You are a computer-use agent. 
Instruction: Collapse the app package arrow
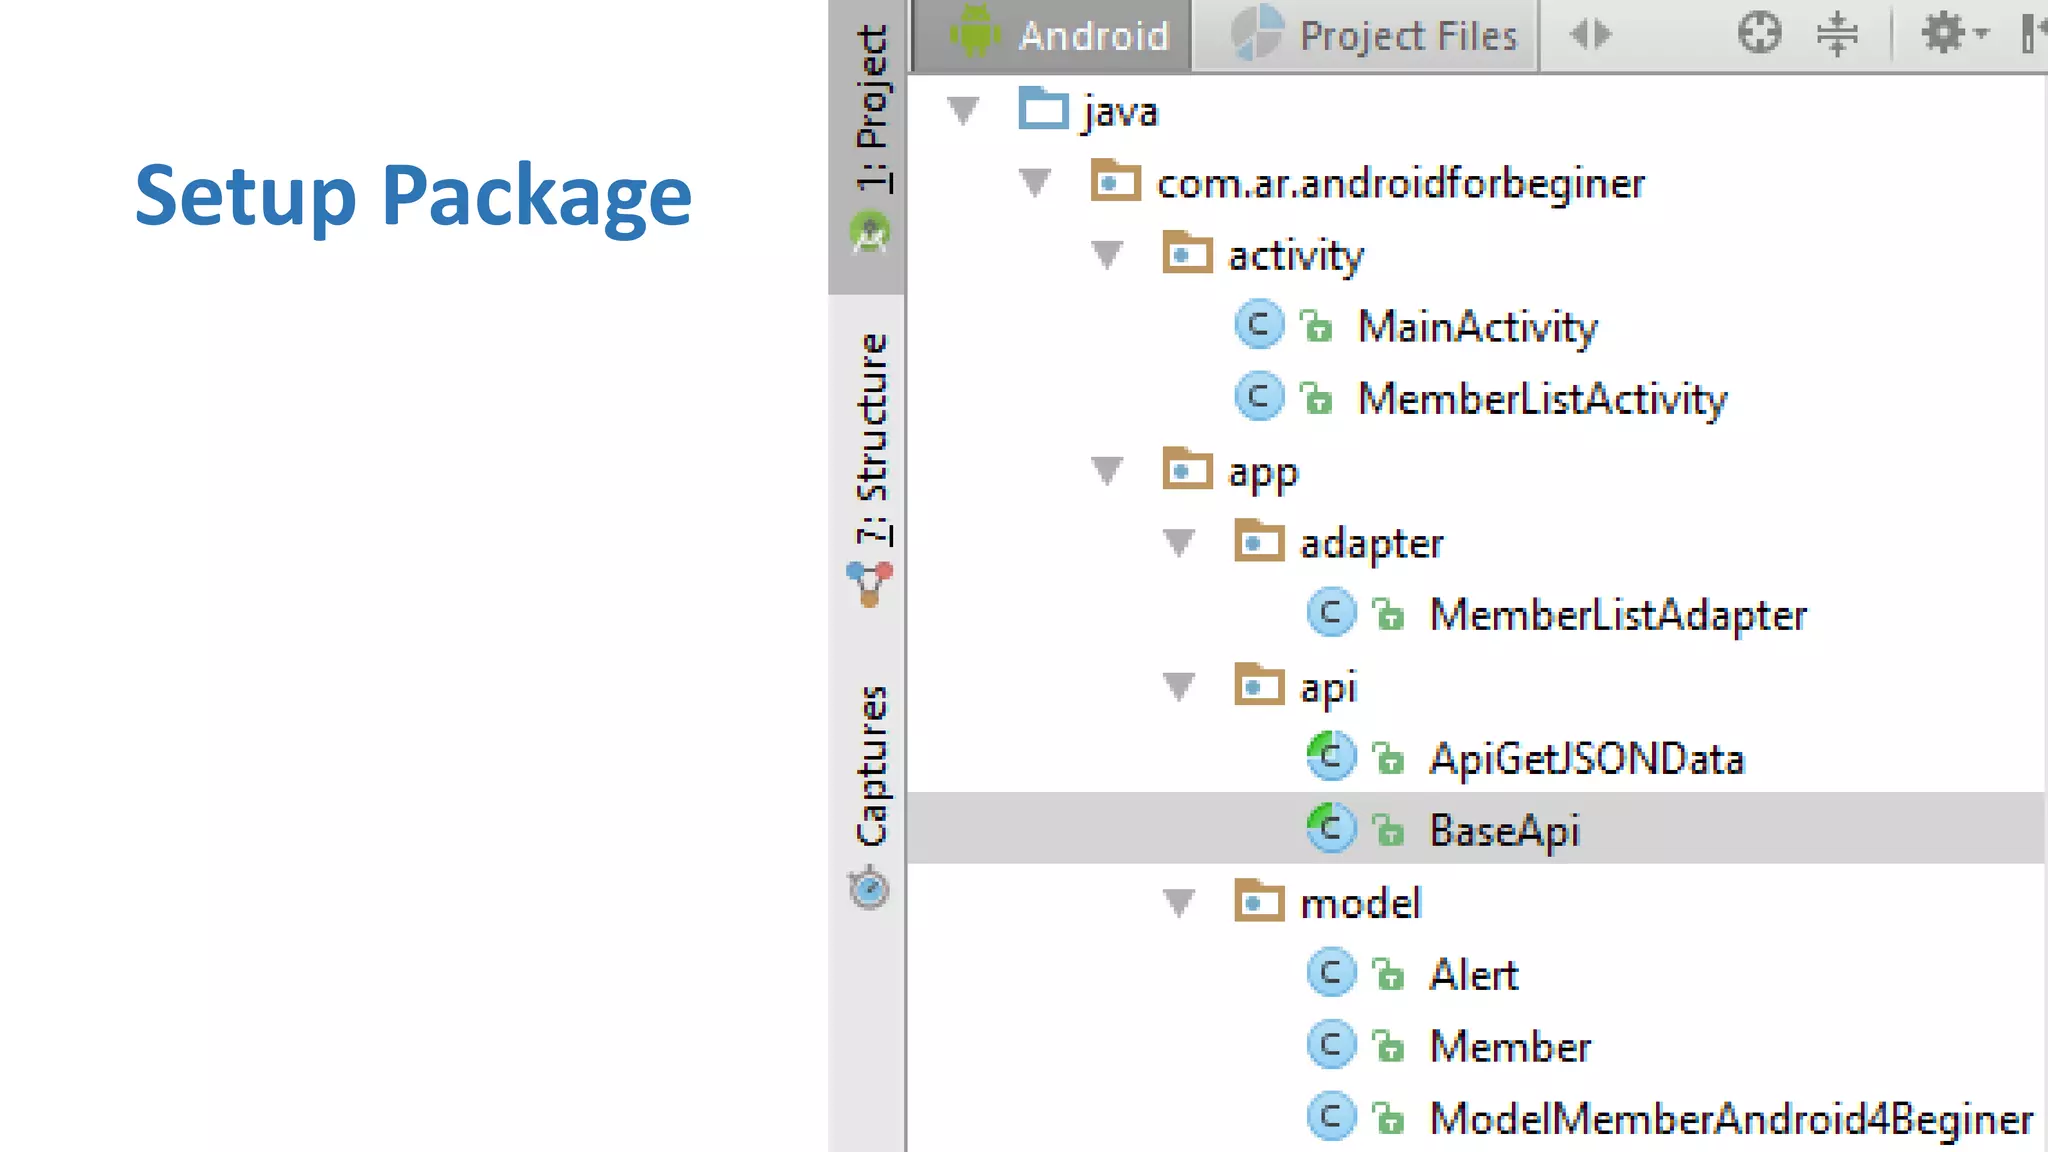point(1107,470)
